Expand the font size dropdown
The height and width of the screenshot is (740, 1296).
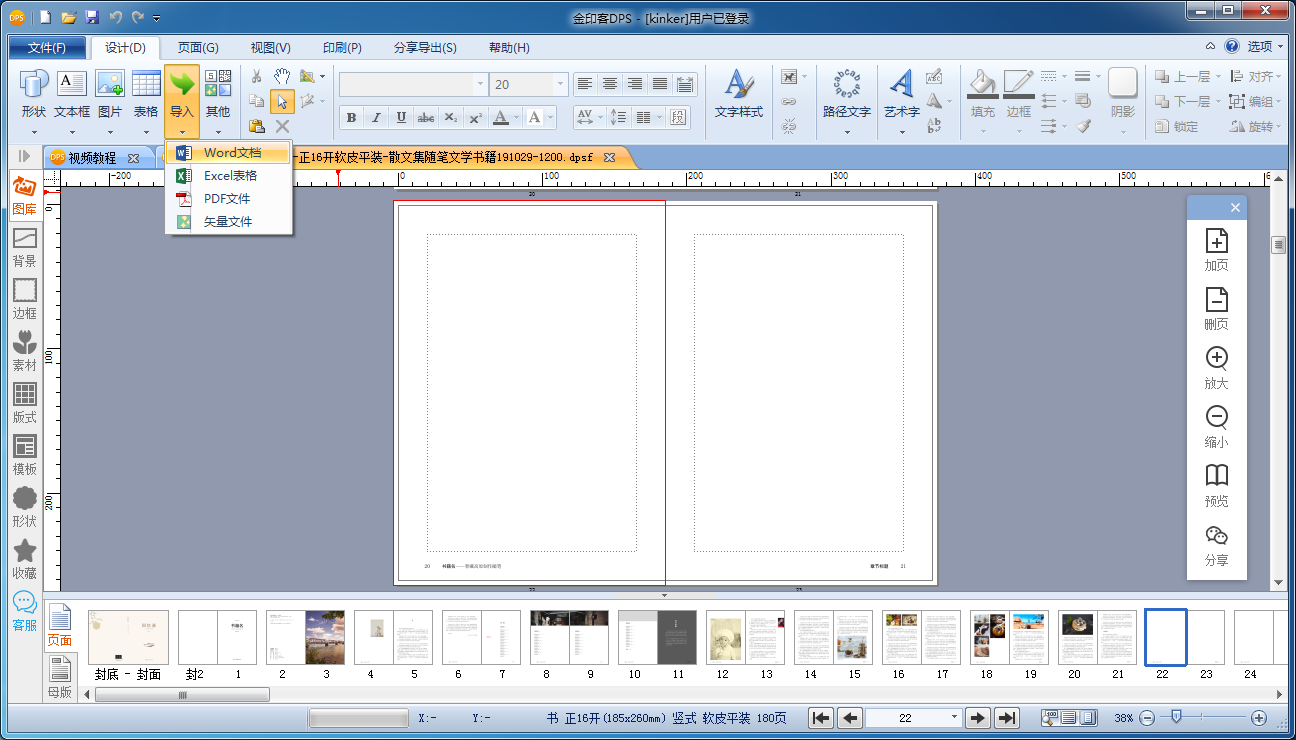pyautogui.click(x=560, y=85)
